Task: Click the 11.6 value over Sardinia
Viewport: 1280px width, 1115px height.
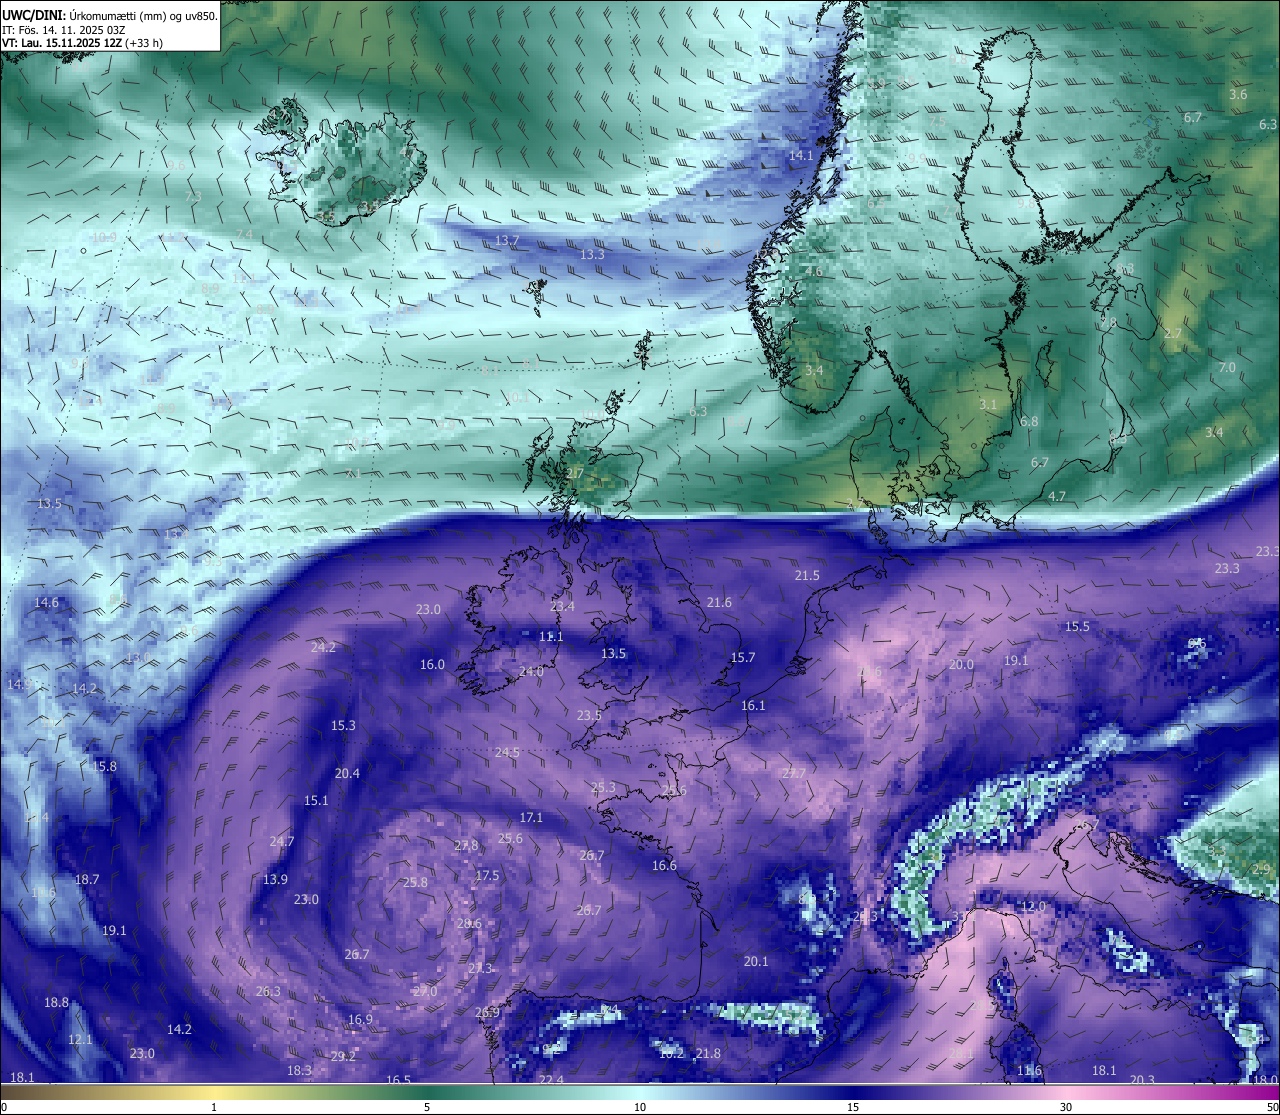Action: coord(1029,1071)
